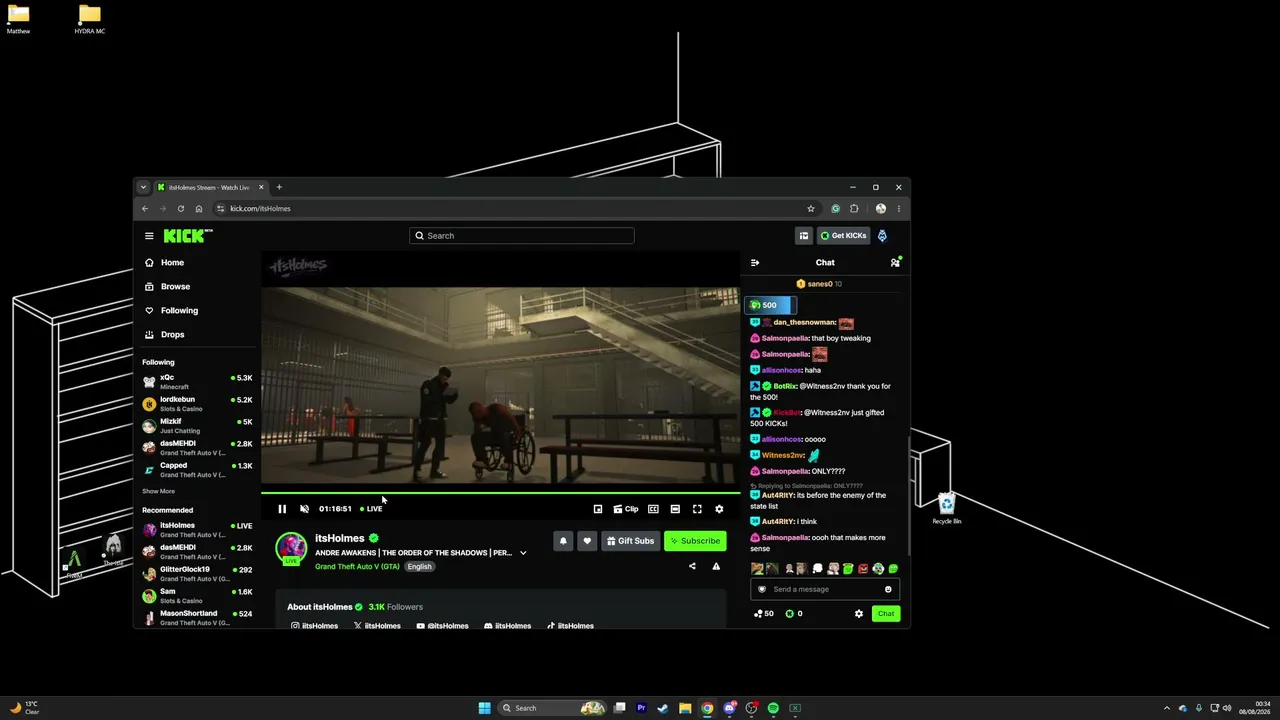Open itsHolmes Discord link
Viewport: 1280px width, 720px height.
(507, 626)
